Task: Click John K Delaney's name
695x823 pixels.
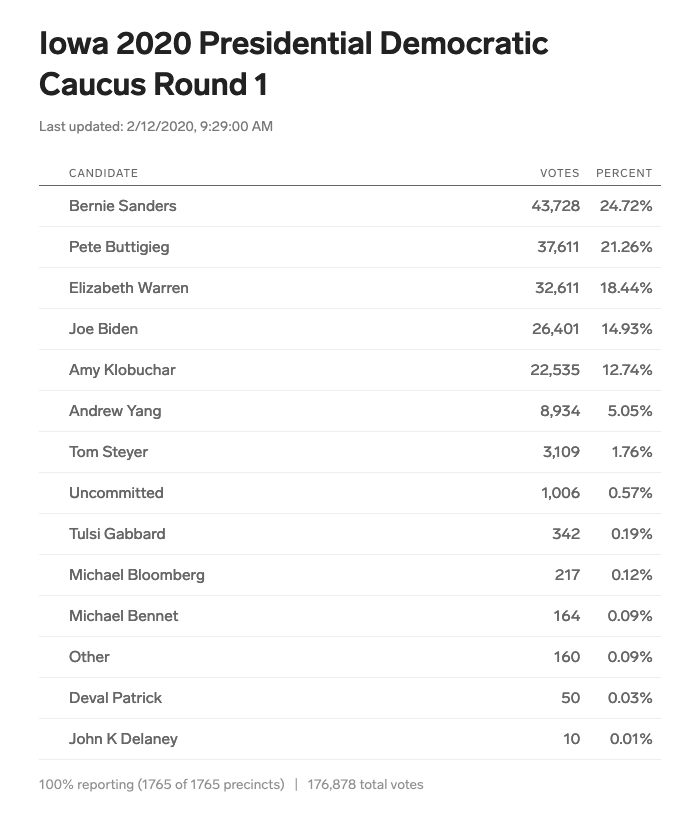Action: click(x=123, y=739)
